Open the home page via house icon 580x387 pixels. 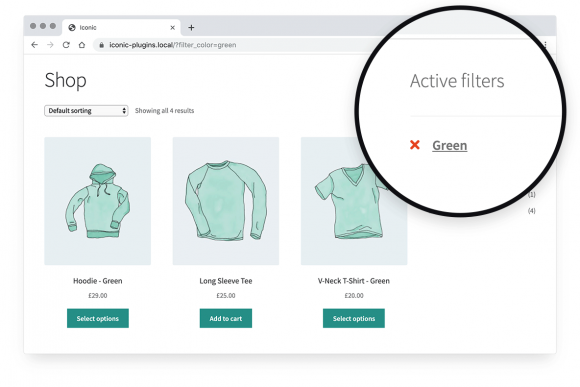tap(82, 45)
